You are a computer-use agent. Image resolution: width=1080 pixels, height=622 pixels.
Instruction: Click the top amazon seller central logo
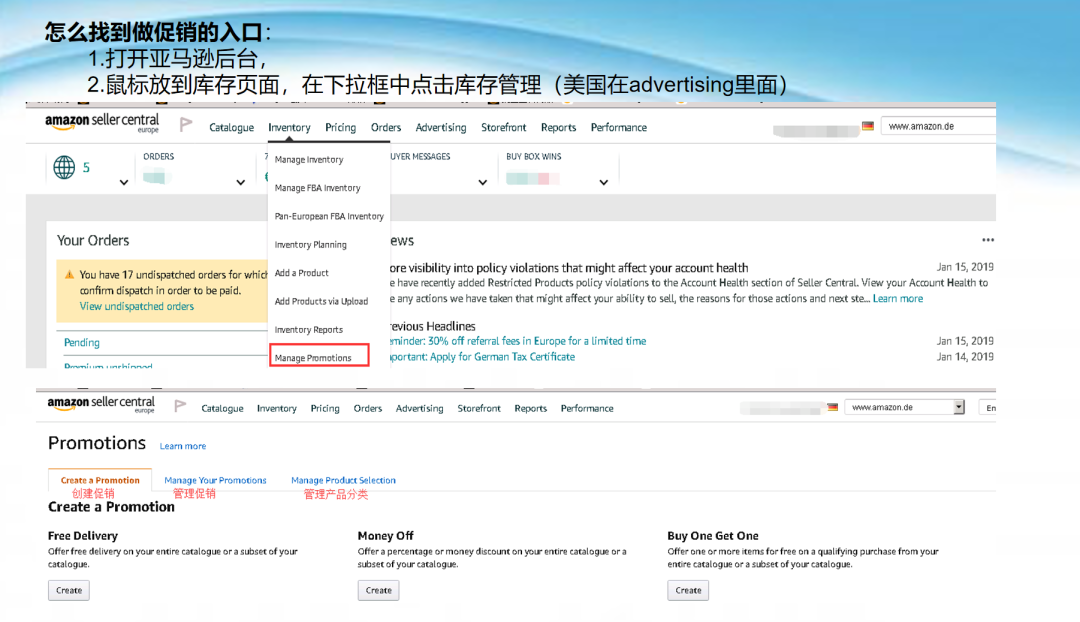(102, 123)
